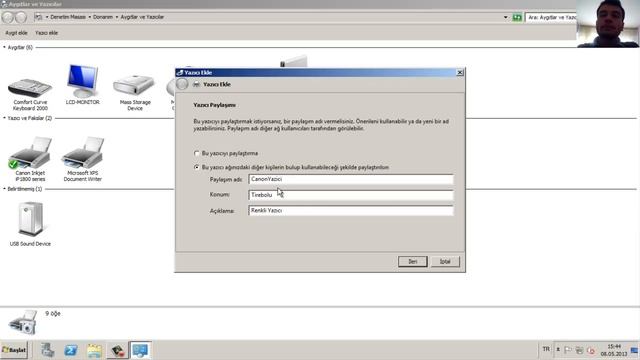Click the Paylaşım adı field with CanonYazıcı
This screenshot has height=360, width=640.
point(351,179)
